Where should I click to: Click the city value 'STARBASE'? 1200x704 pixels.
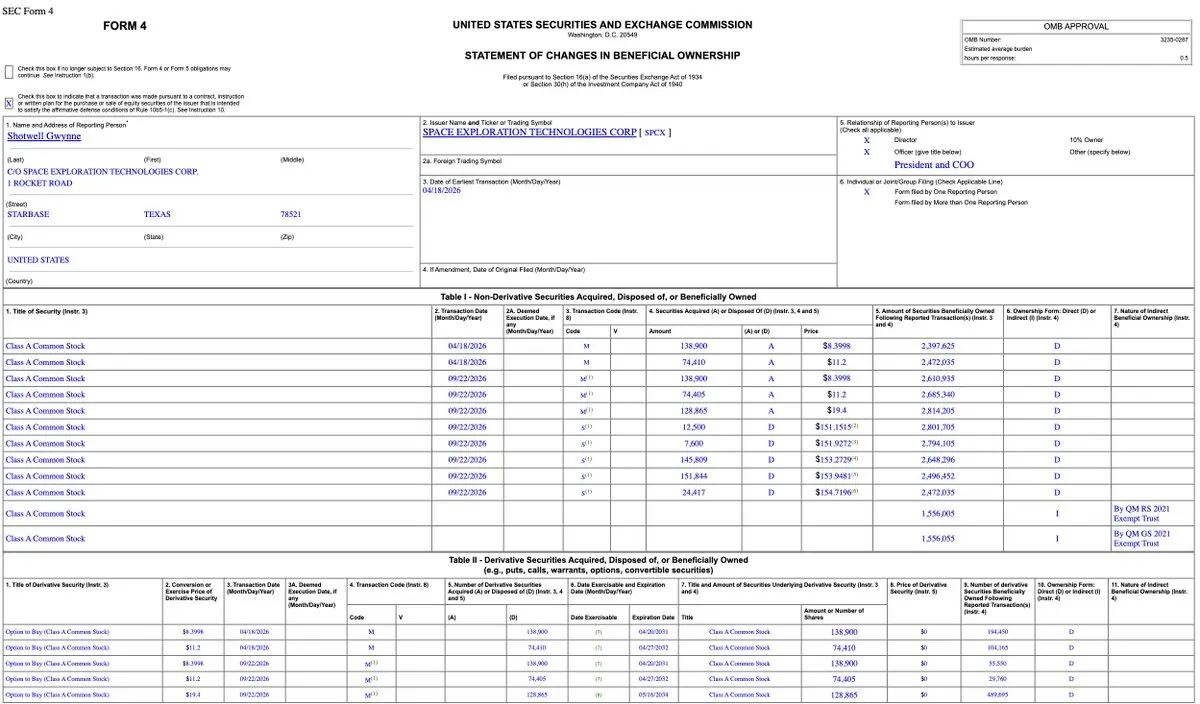pyautogui.click(x=28, y=214)
